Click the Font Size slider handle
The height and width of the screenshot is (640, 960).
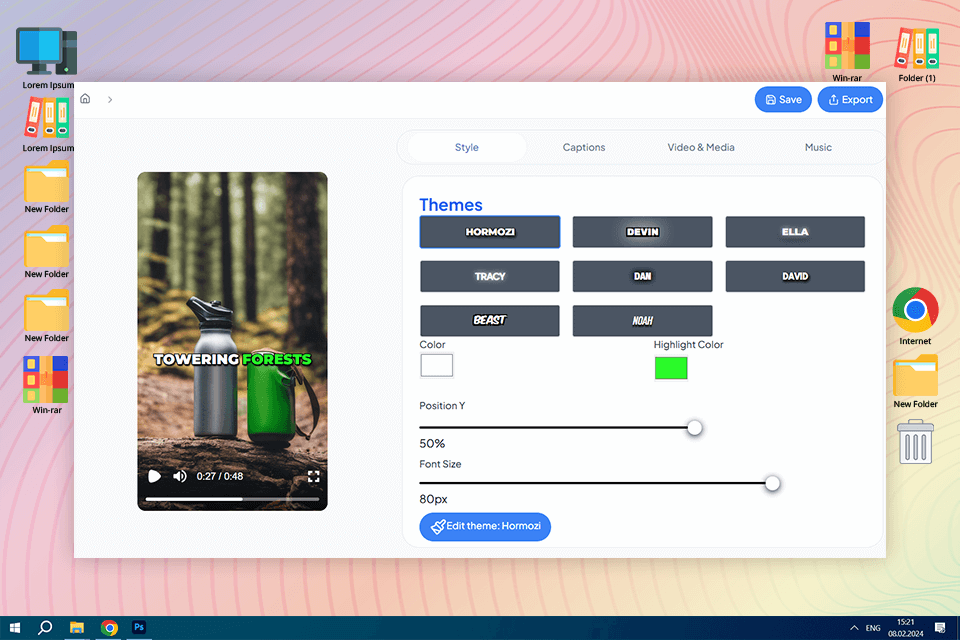[773, 483]
